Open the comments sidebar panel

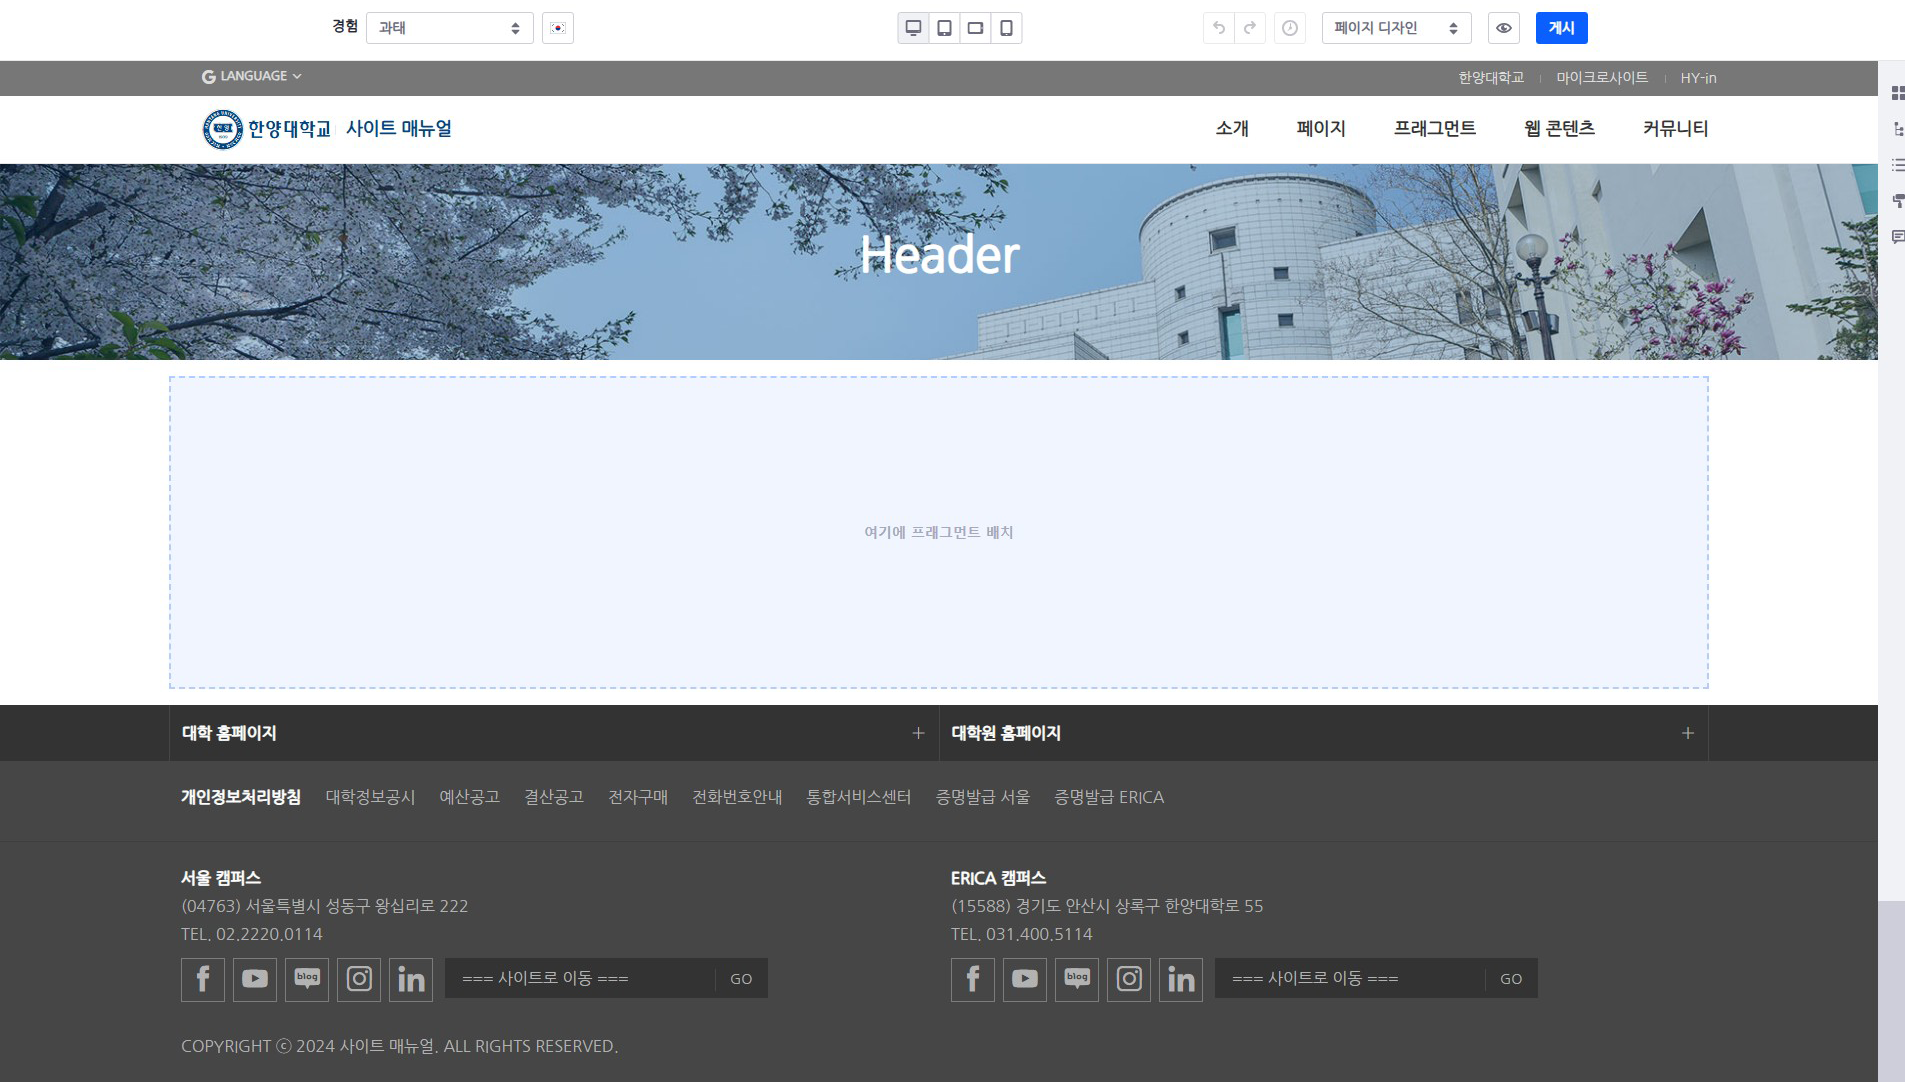(x=1897, y=237)
